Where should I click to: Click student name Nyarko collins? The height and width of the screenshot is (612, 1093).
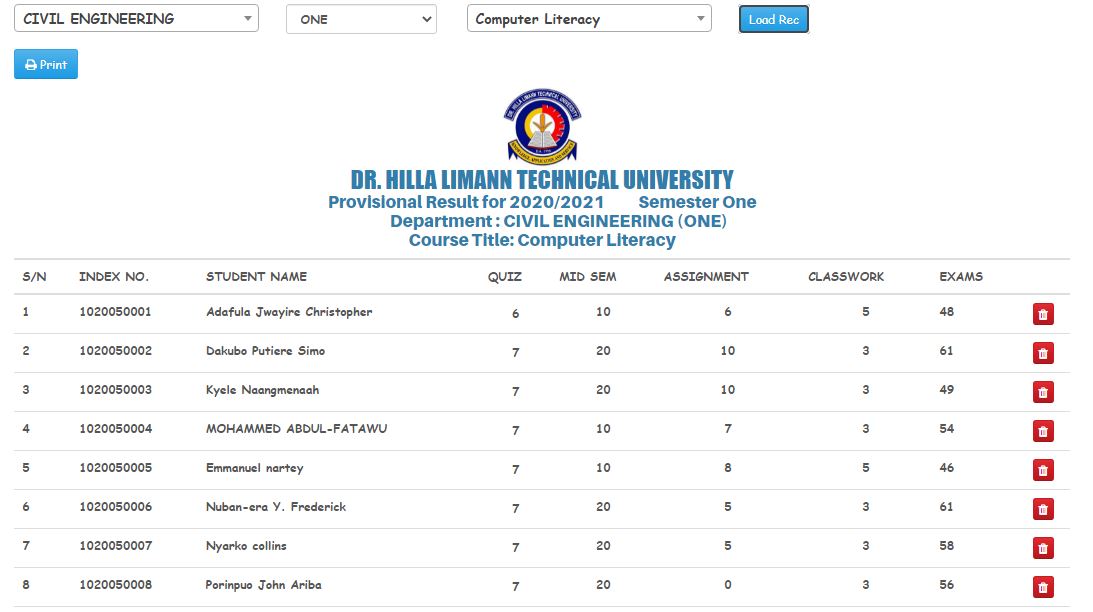pyautogui.click(x=246, y=546)
